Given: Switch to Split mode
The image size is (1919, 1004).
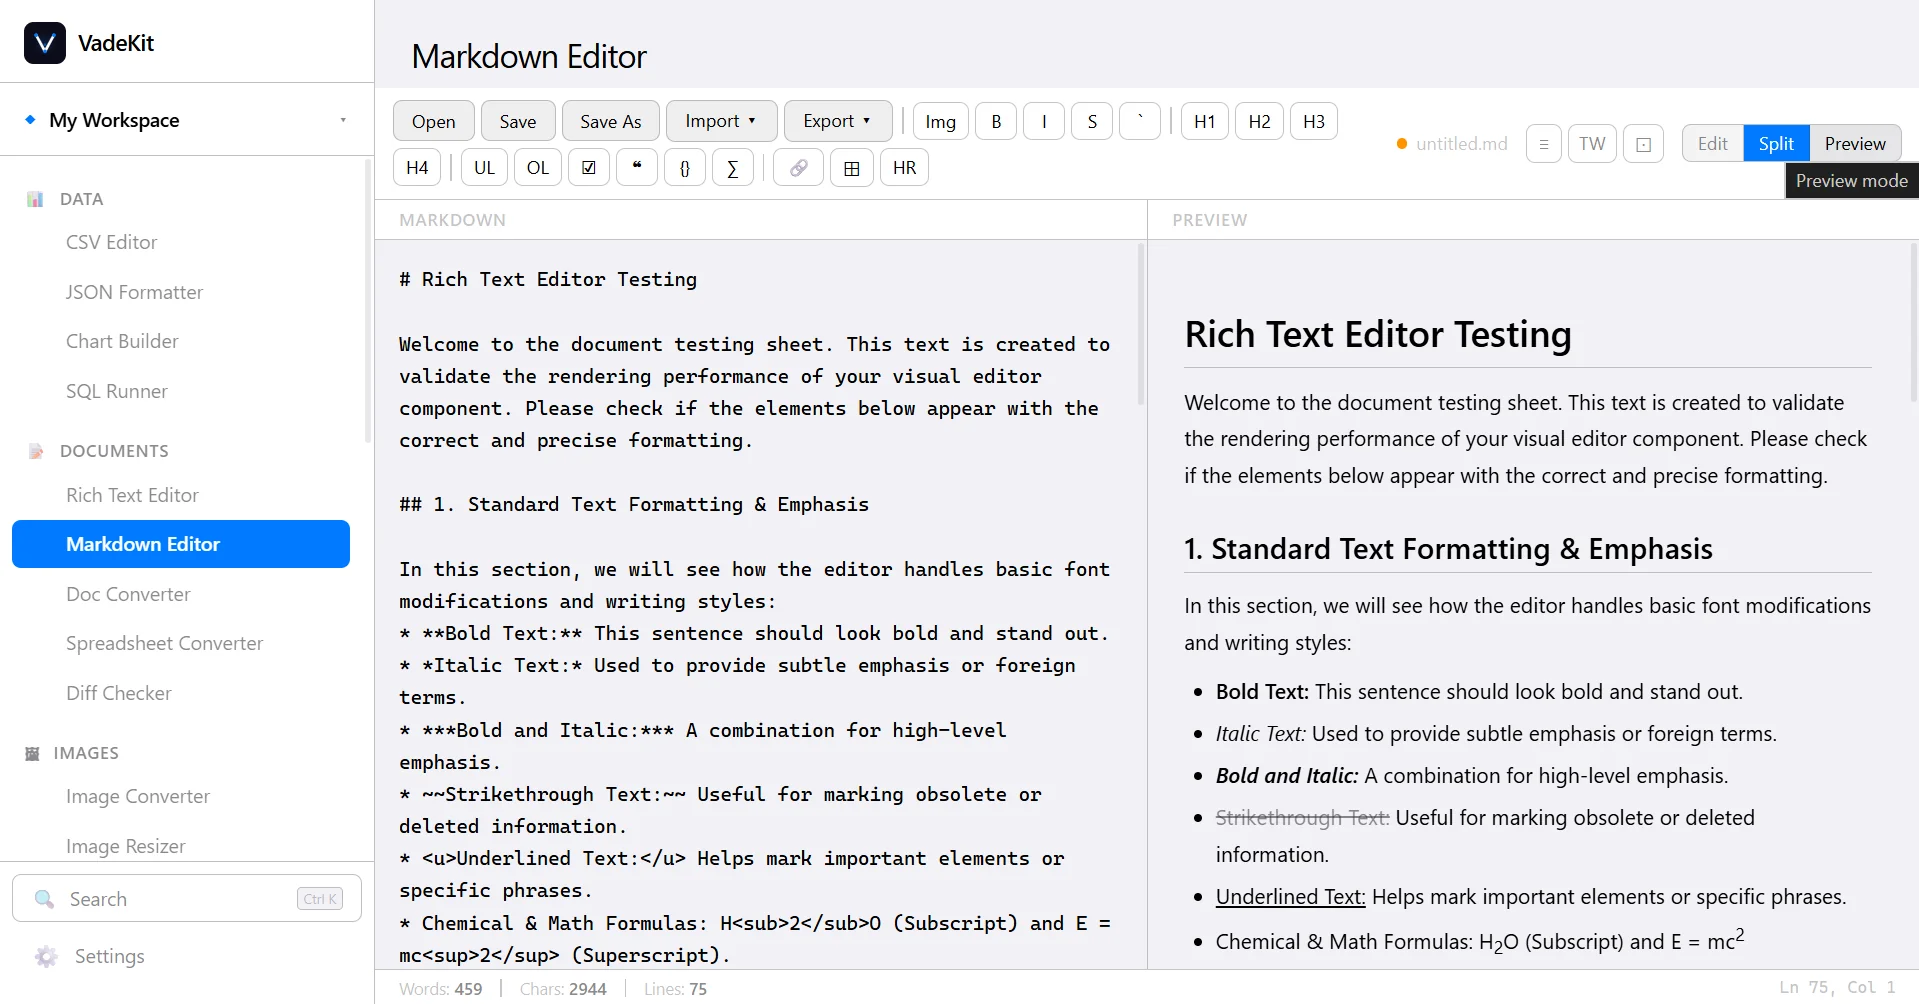Looking at the screenshot, I should point(1776,143).
